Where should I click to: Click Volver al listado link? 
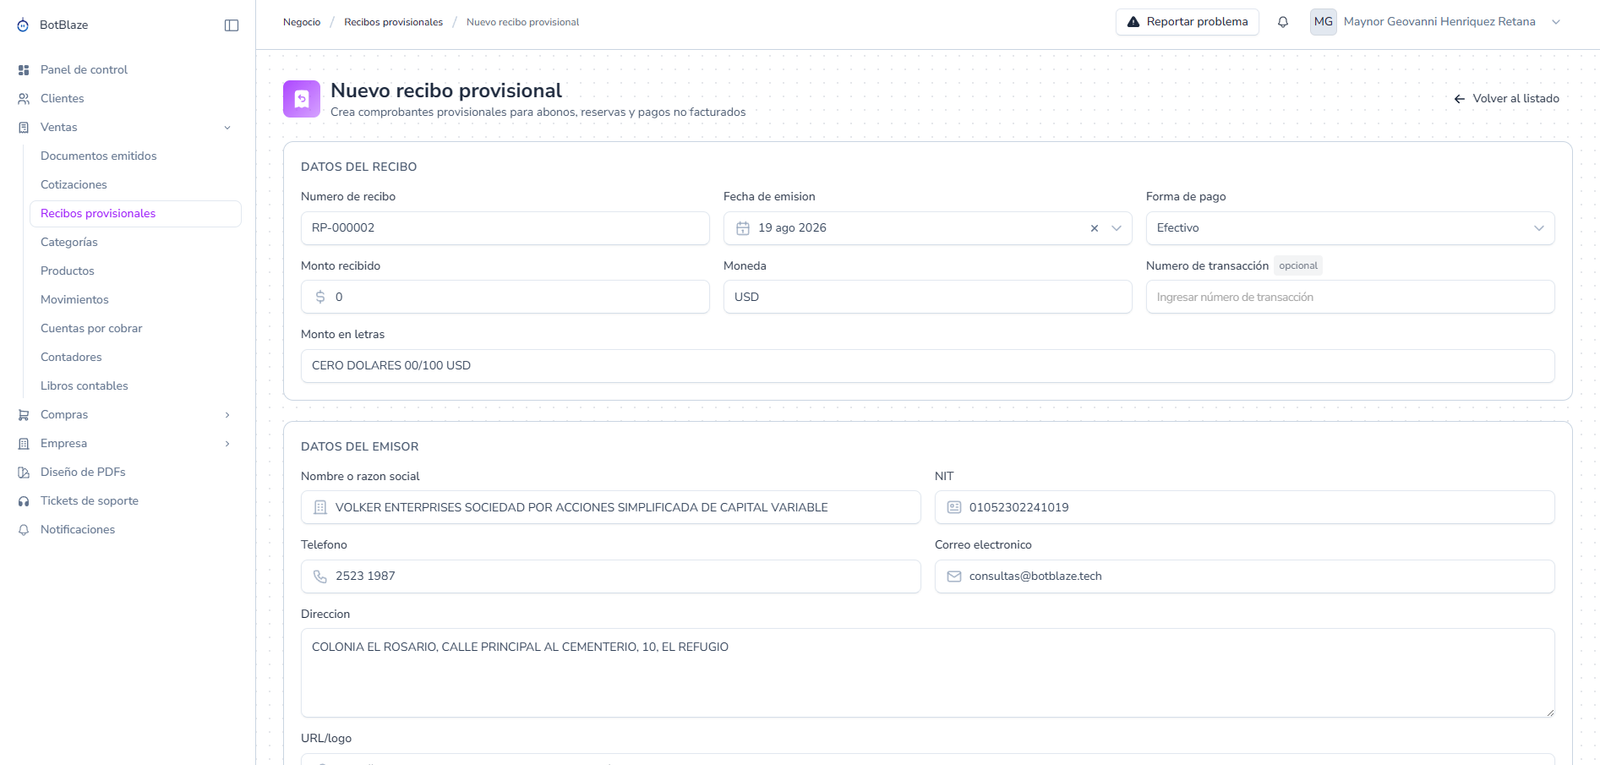pos(1507,99)
